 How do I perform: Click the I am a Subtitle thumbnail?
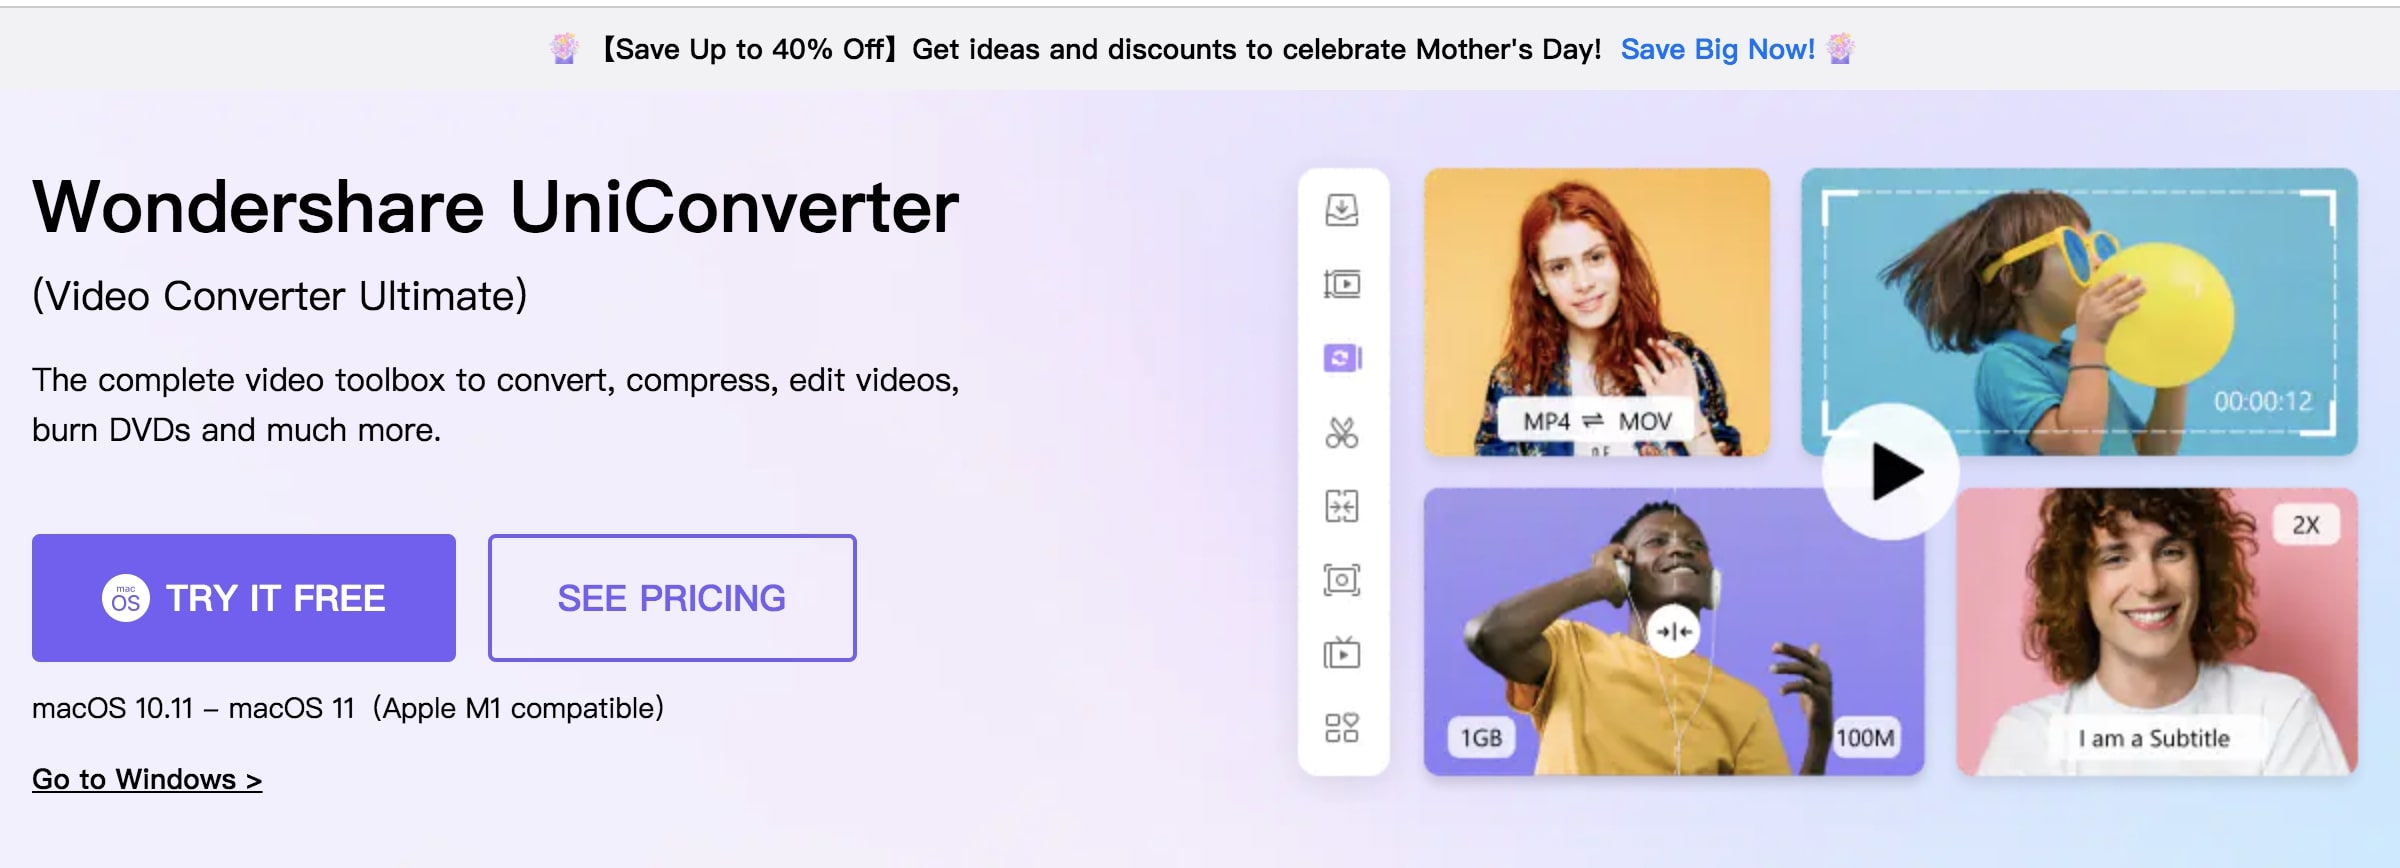pyautogui.click(x=2157, y=632)
